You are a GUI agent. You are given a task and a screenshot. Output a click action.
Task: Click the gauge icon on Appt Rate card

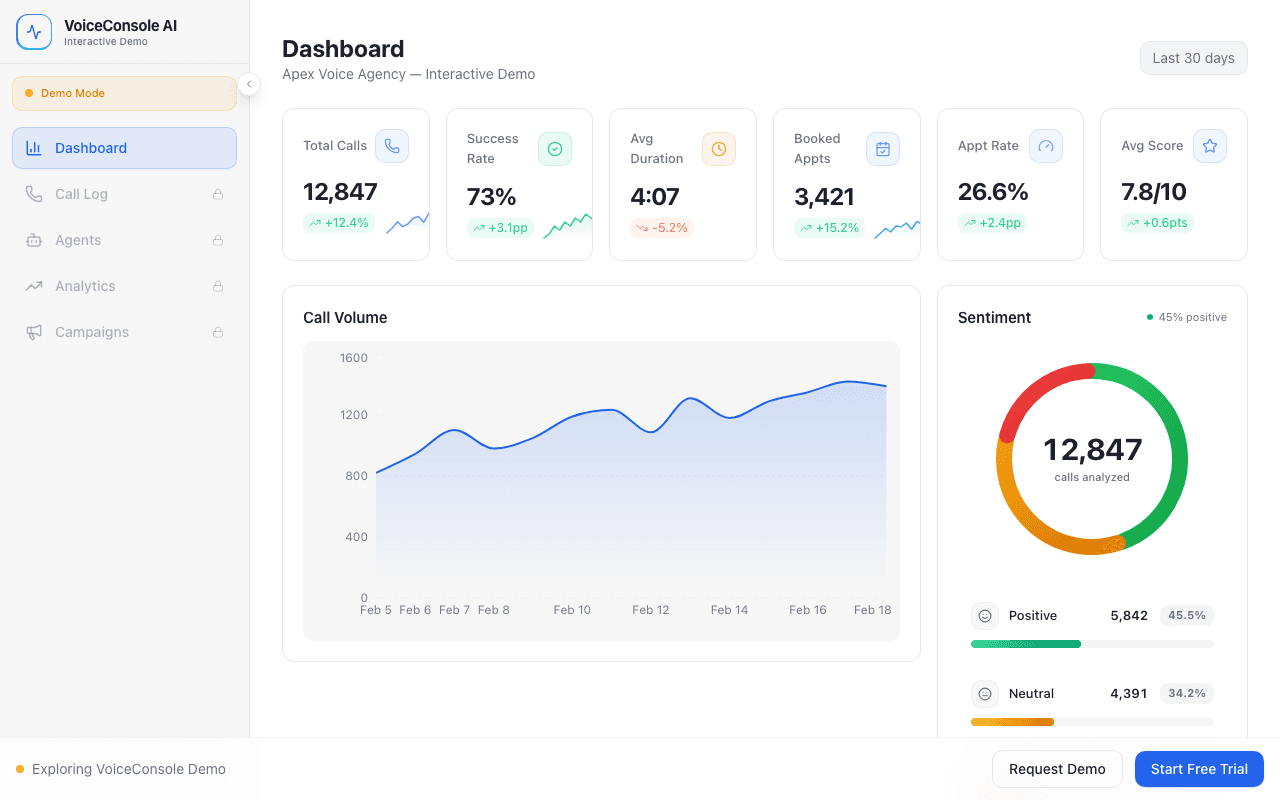coord(1046,146)
